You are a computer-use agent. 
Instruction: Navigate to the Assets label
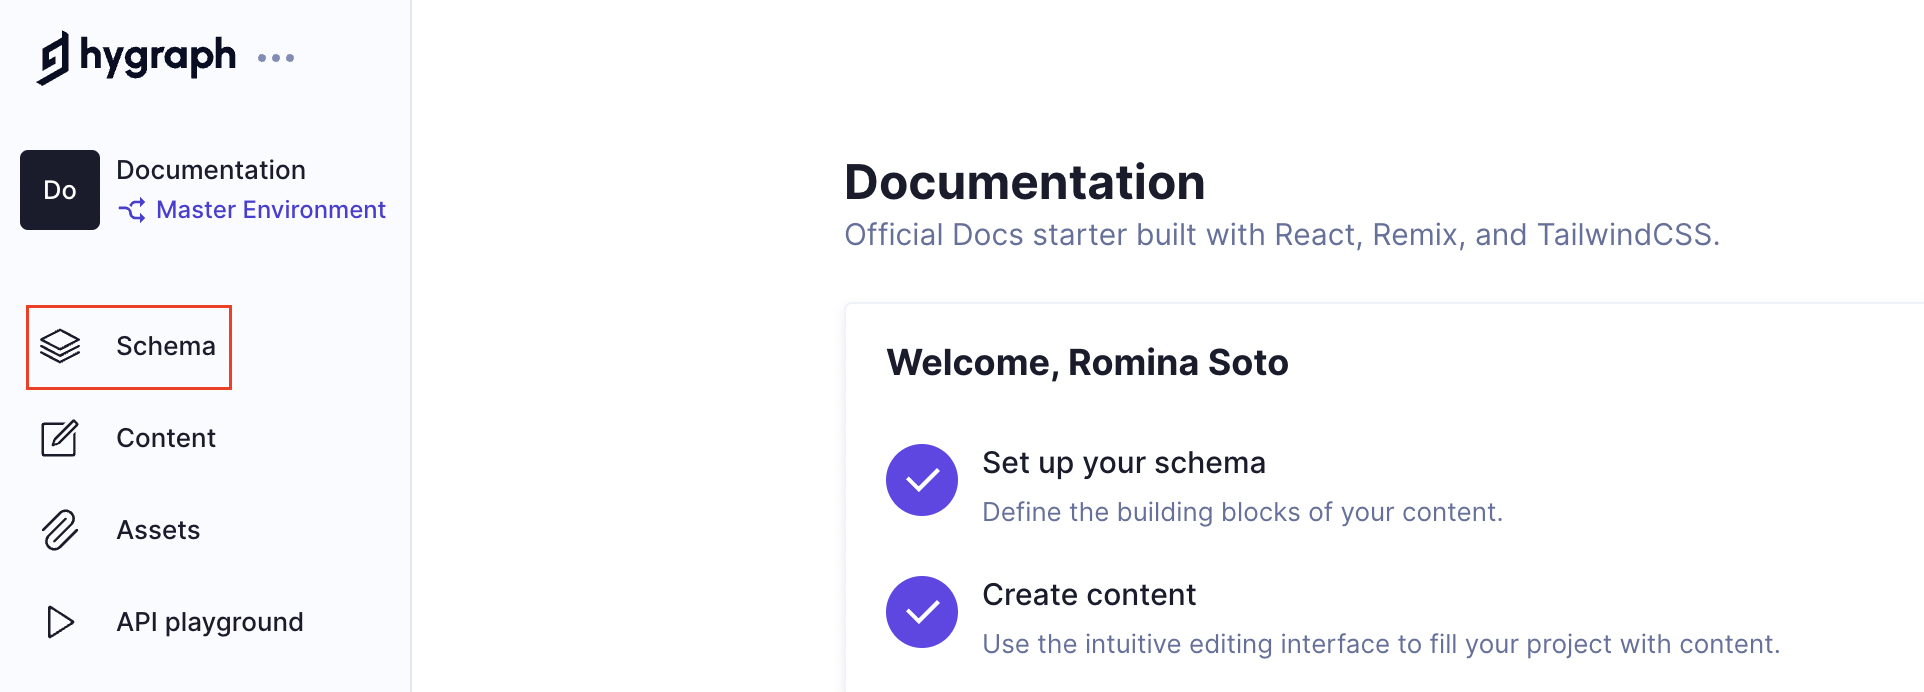[158, 530]
